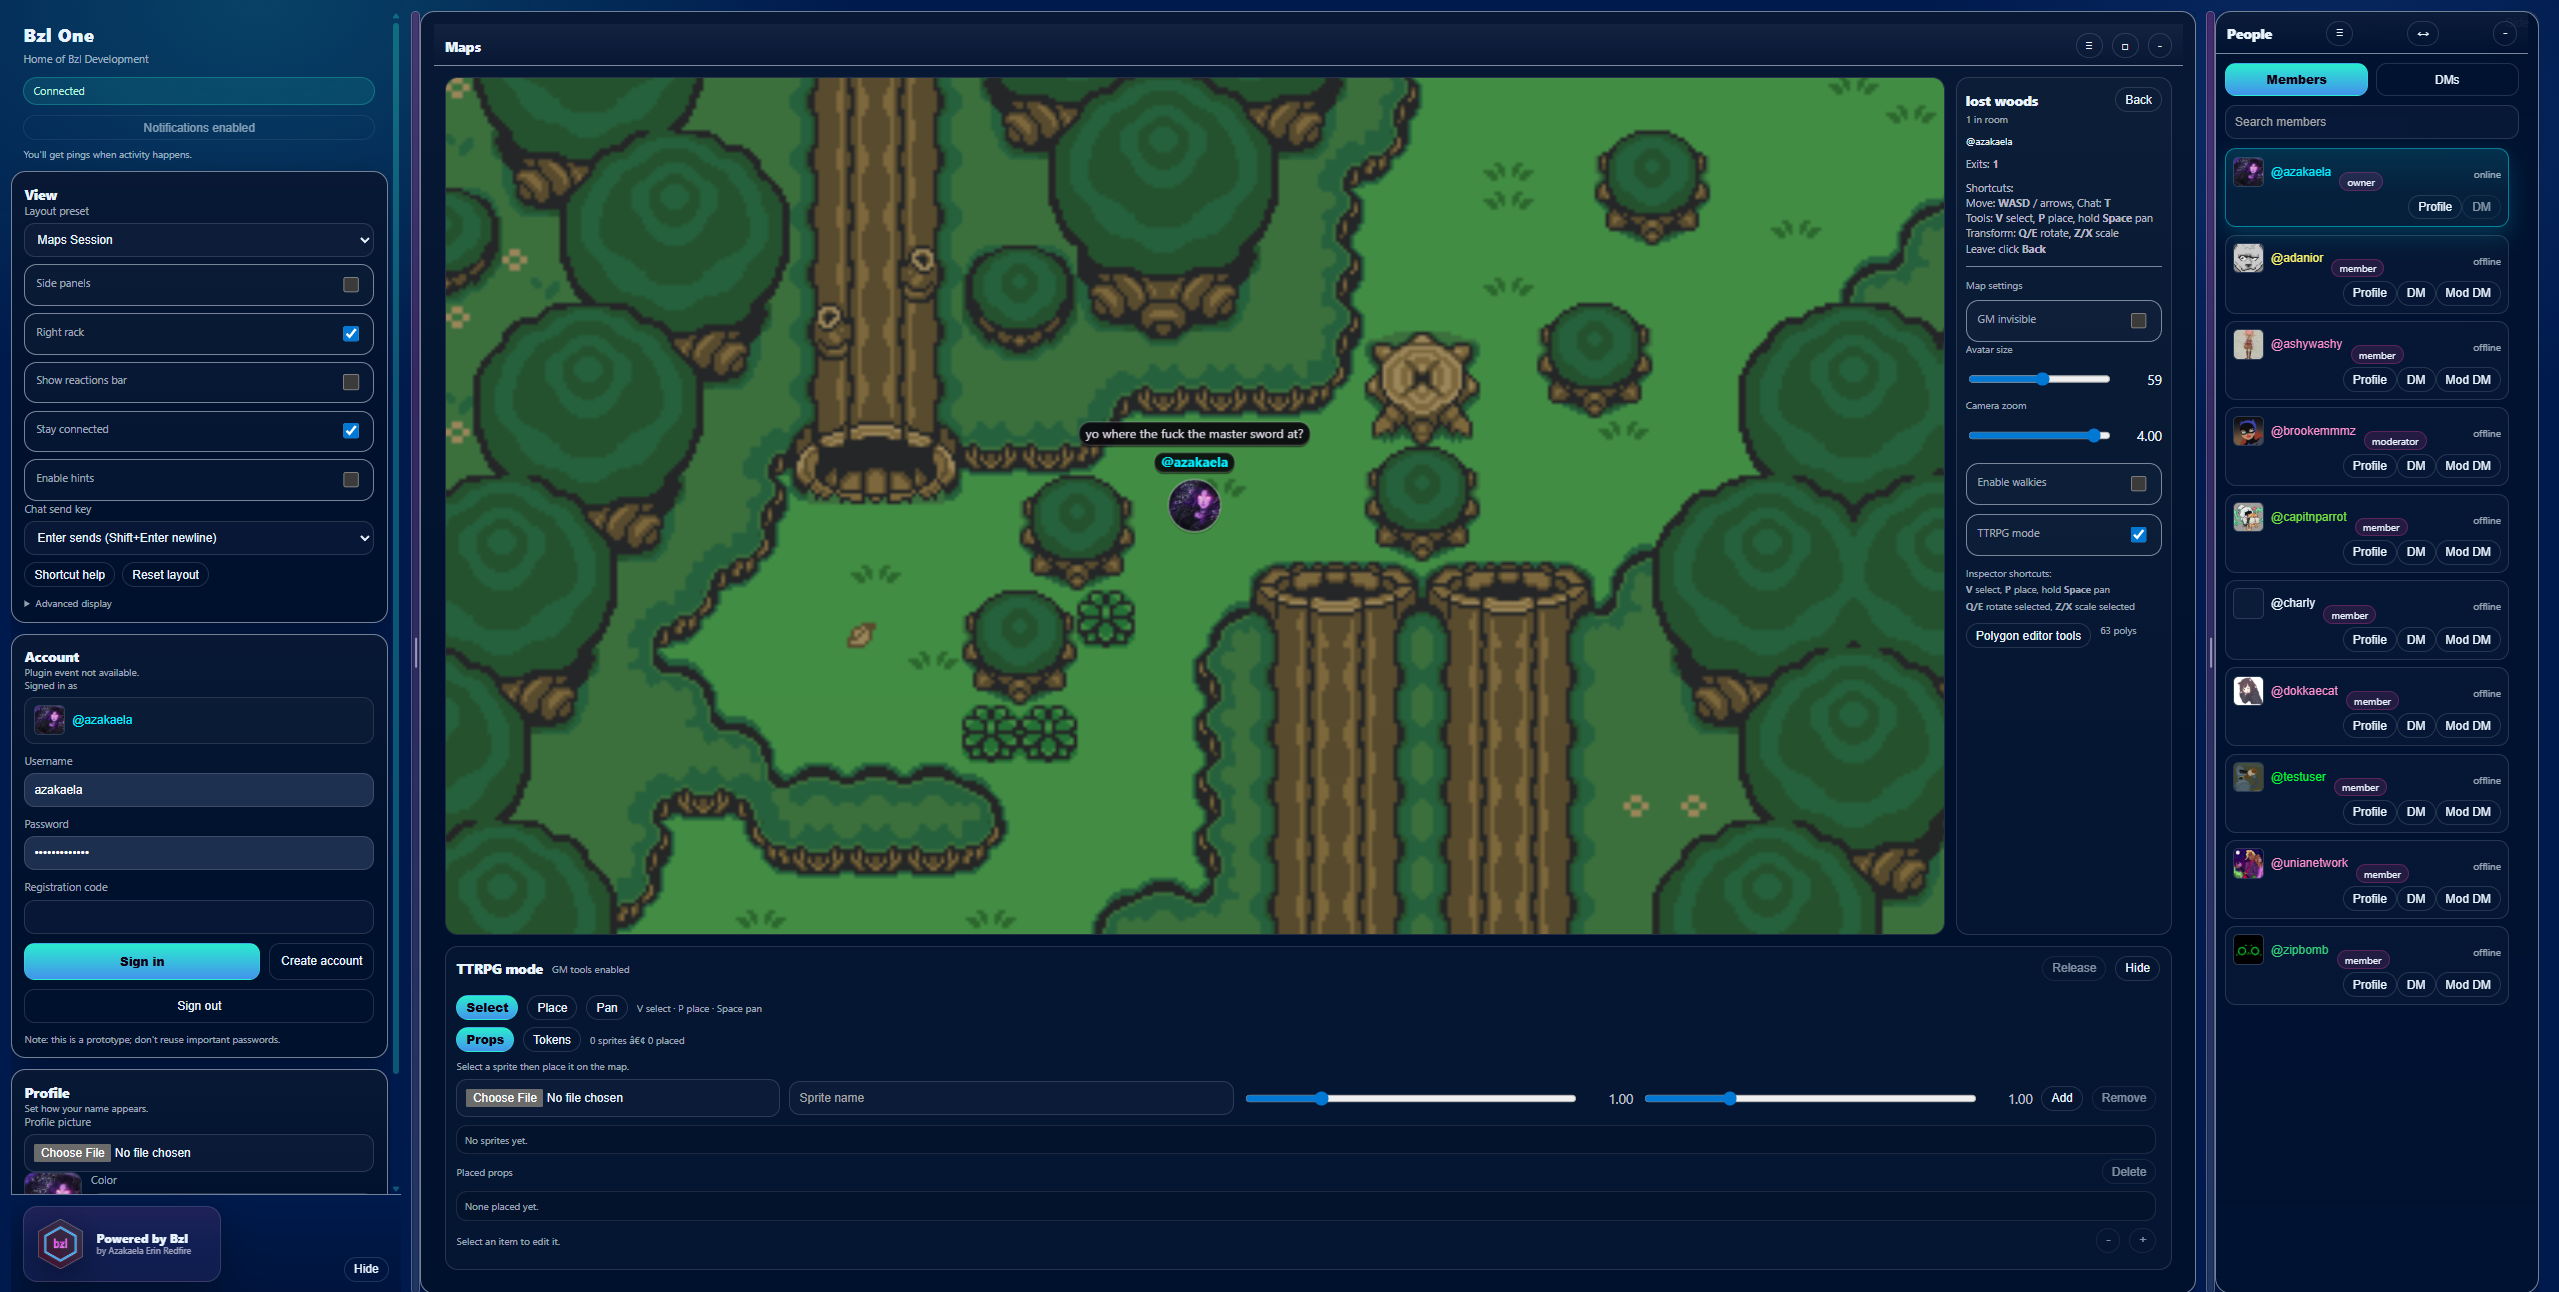Disable the Right rack checkbox
2559x1292 pixels.
coord(351,333)
